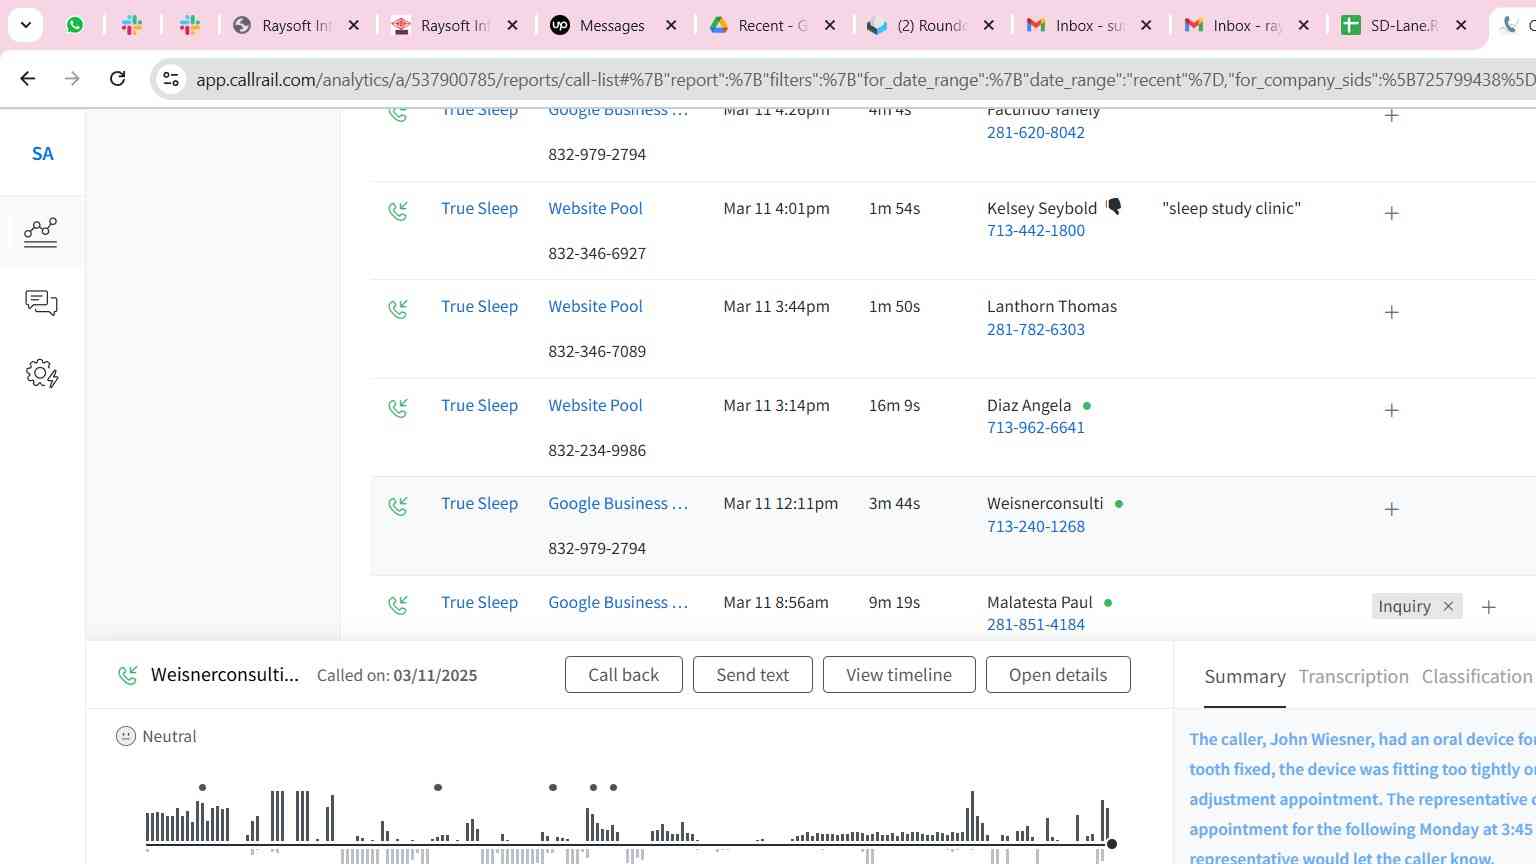Click phone number 713-240-1268
This screenshot has width=1536, height=864.
pos(1035,526)
